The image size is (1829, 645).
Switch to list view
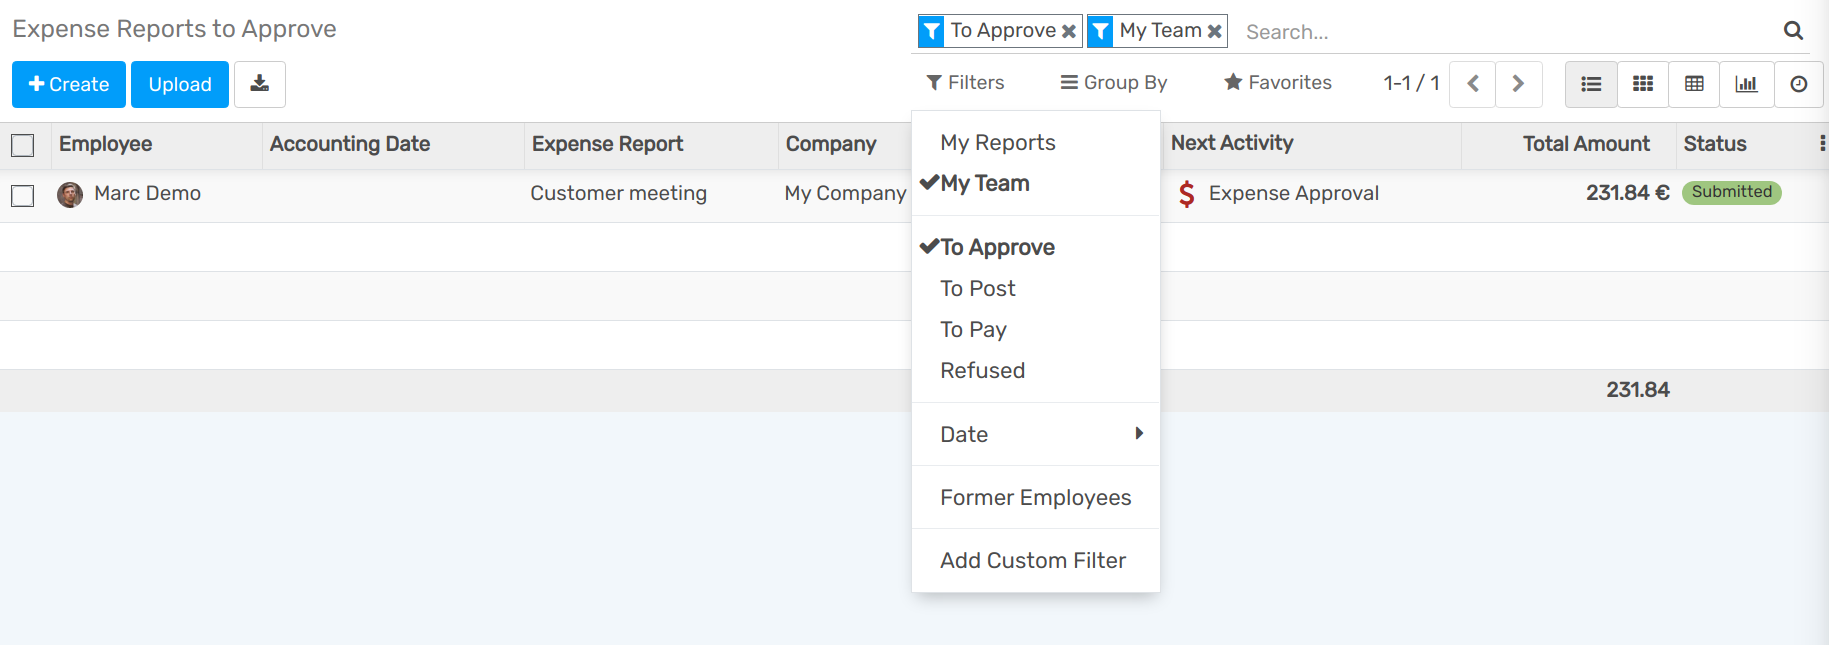click(1590, 84)
